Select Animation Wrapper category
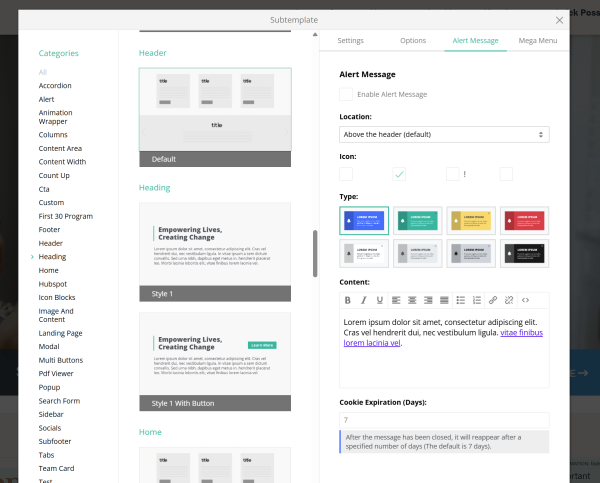This screenshot has height=483, width=600. [55, 117]
